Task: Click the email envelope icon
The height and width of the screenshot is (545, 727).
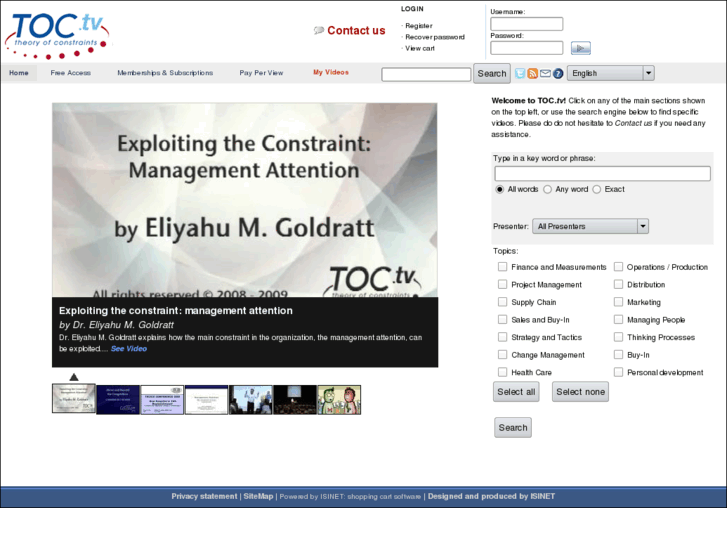Action: click(x=545, y=73)
